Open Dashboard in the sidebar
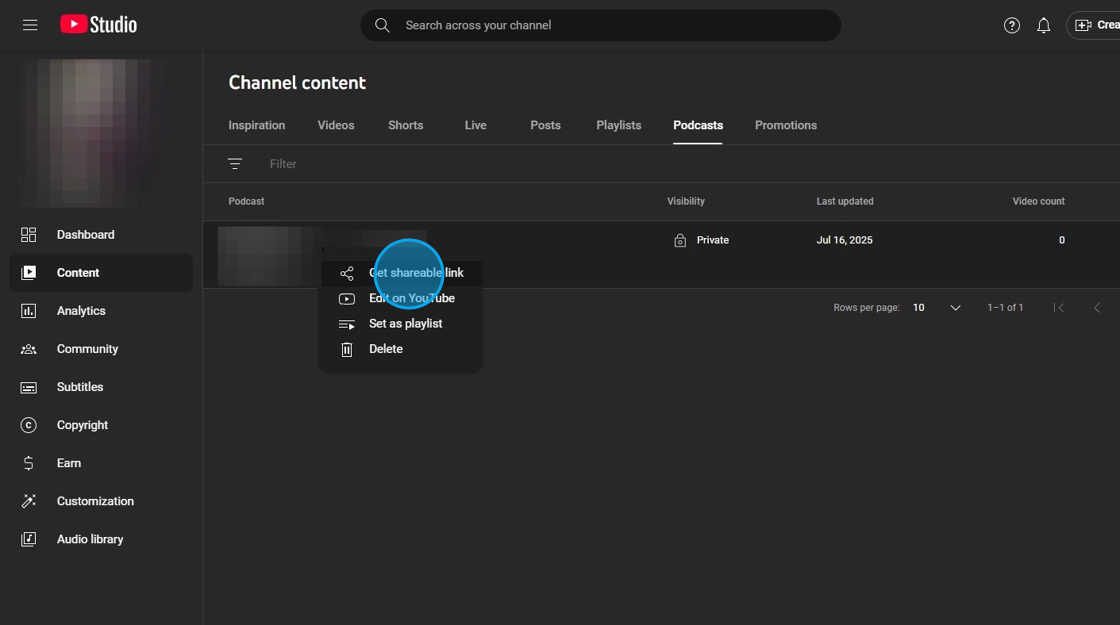The image size is (1120, 625). pos(101,234)
